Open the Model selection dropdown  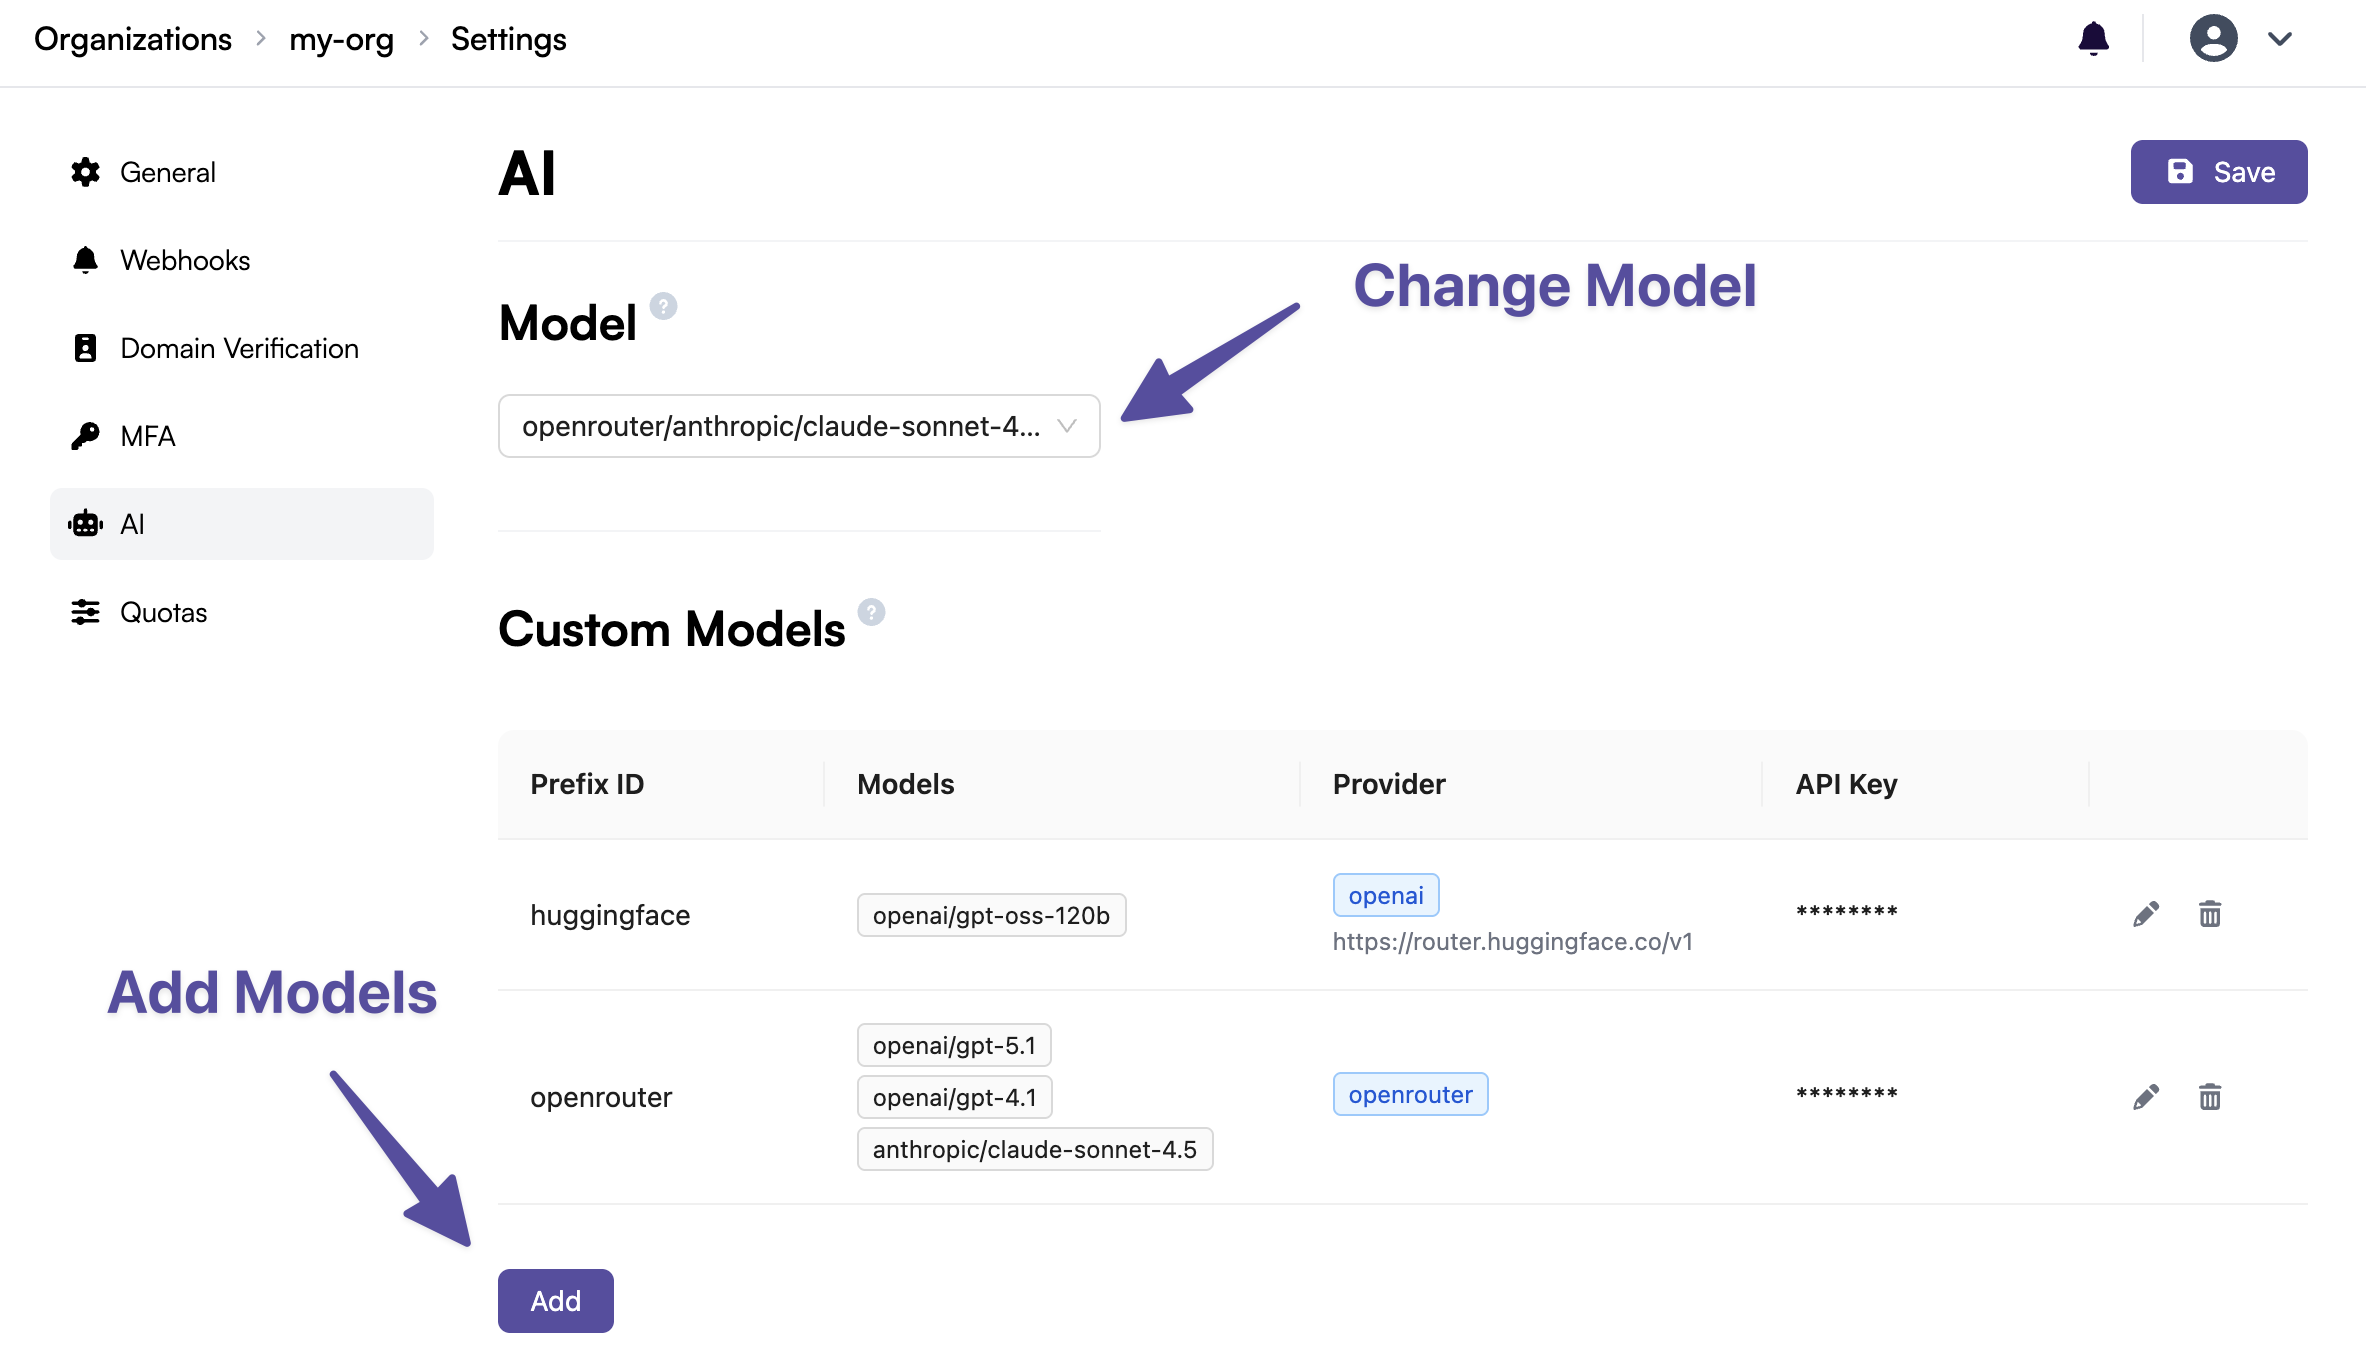click(798, 426)
